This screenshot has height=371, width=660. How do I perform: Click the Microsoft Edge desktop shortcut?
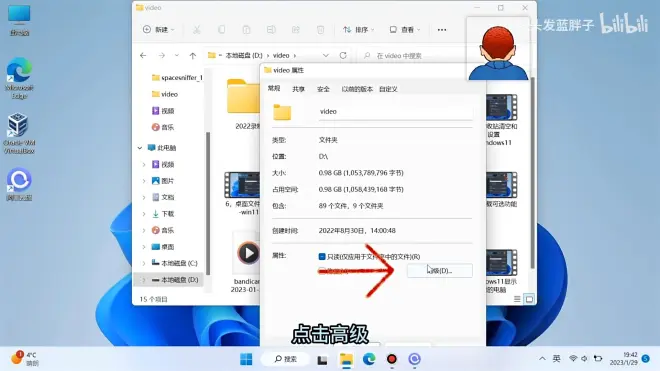19,78
